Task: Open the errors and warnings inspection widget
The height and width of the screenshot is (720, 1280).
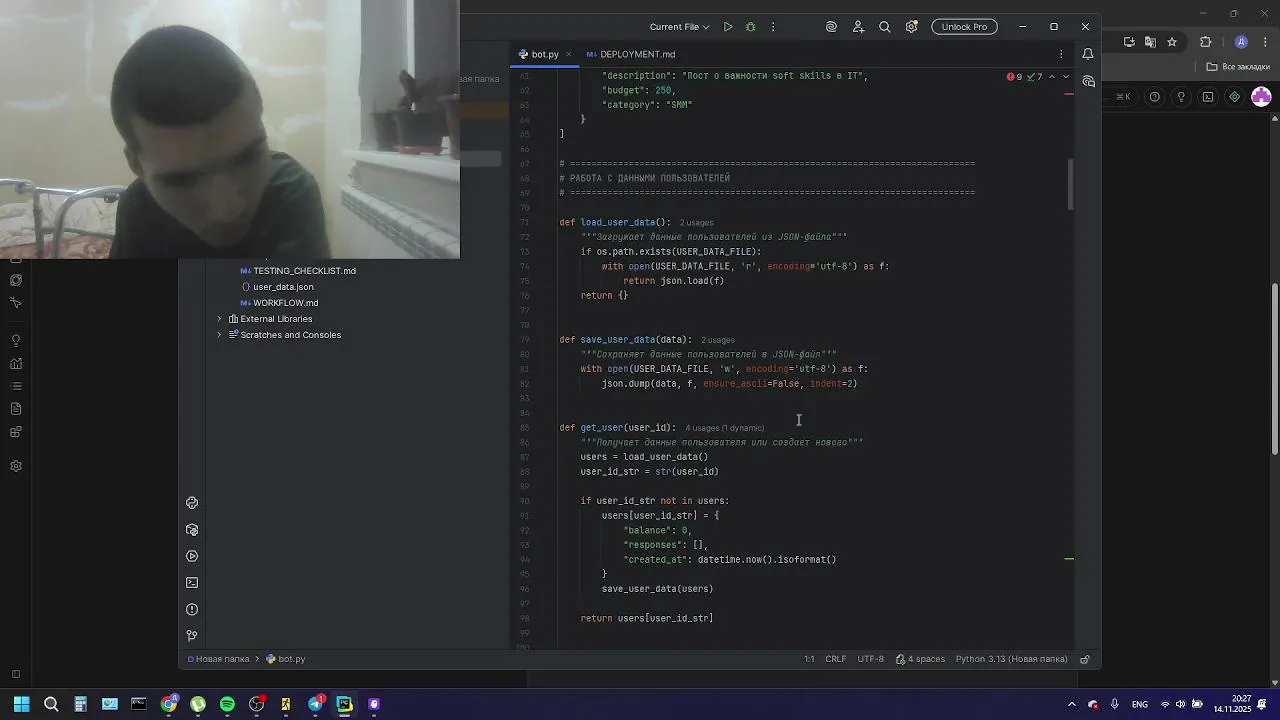Action: pos(1024,77)
